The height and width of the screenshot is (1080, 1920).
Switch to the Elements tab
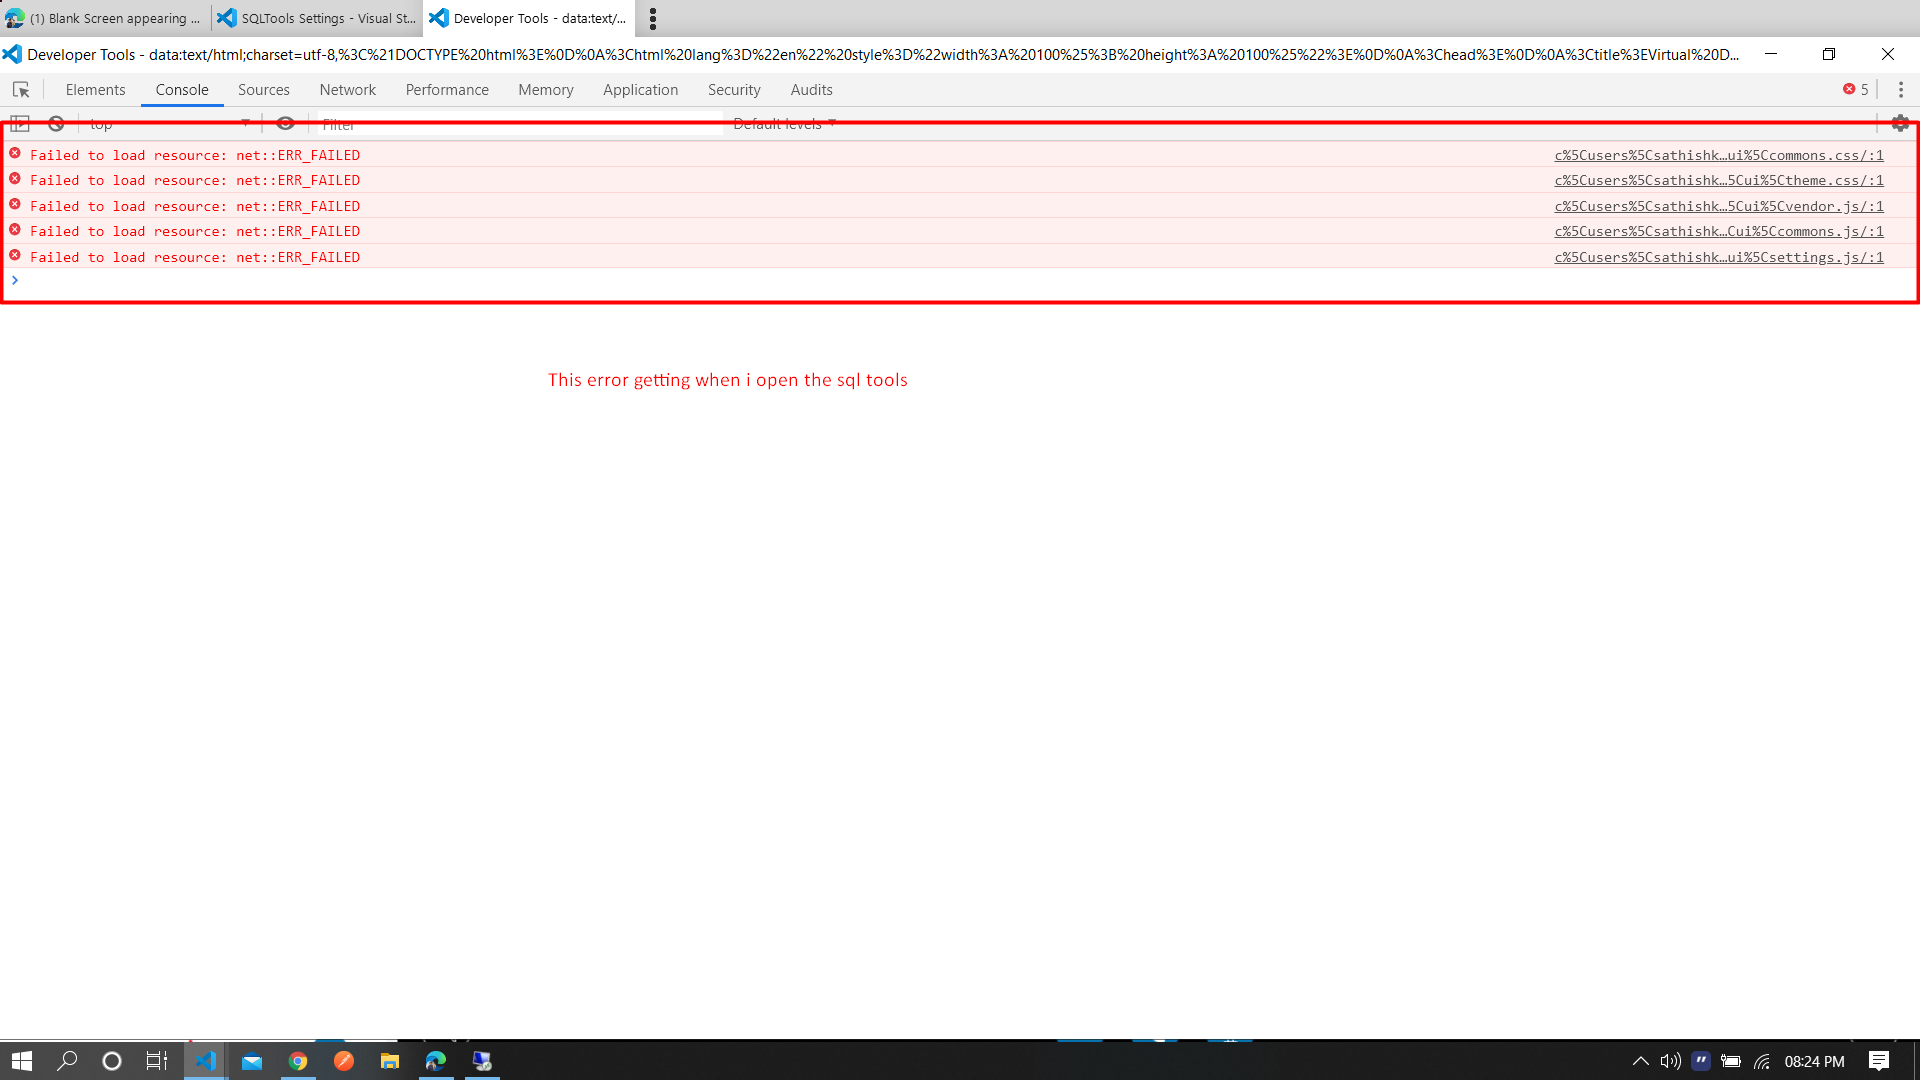coord(95,90)
